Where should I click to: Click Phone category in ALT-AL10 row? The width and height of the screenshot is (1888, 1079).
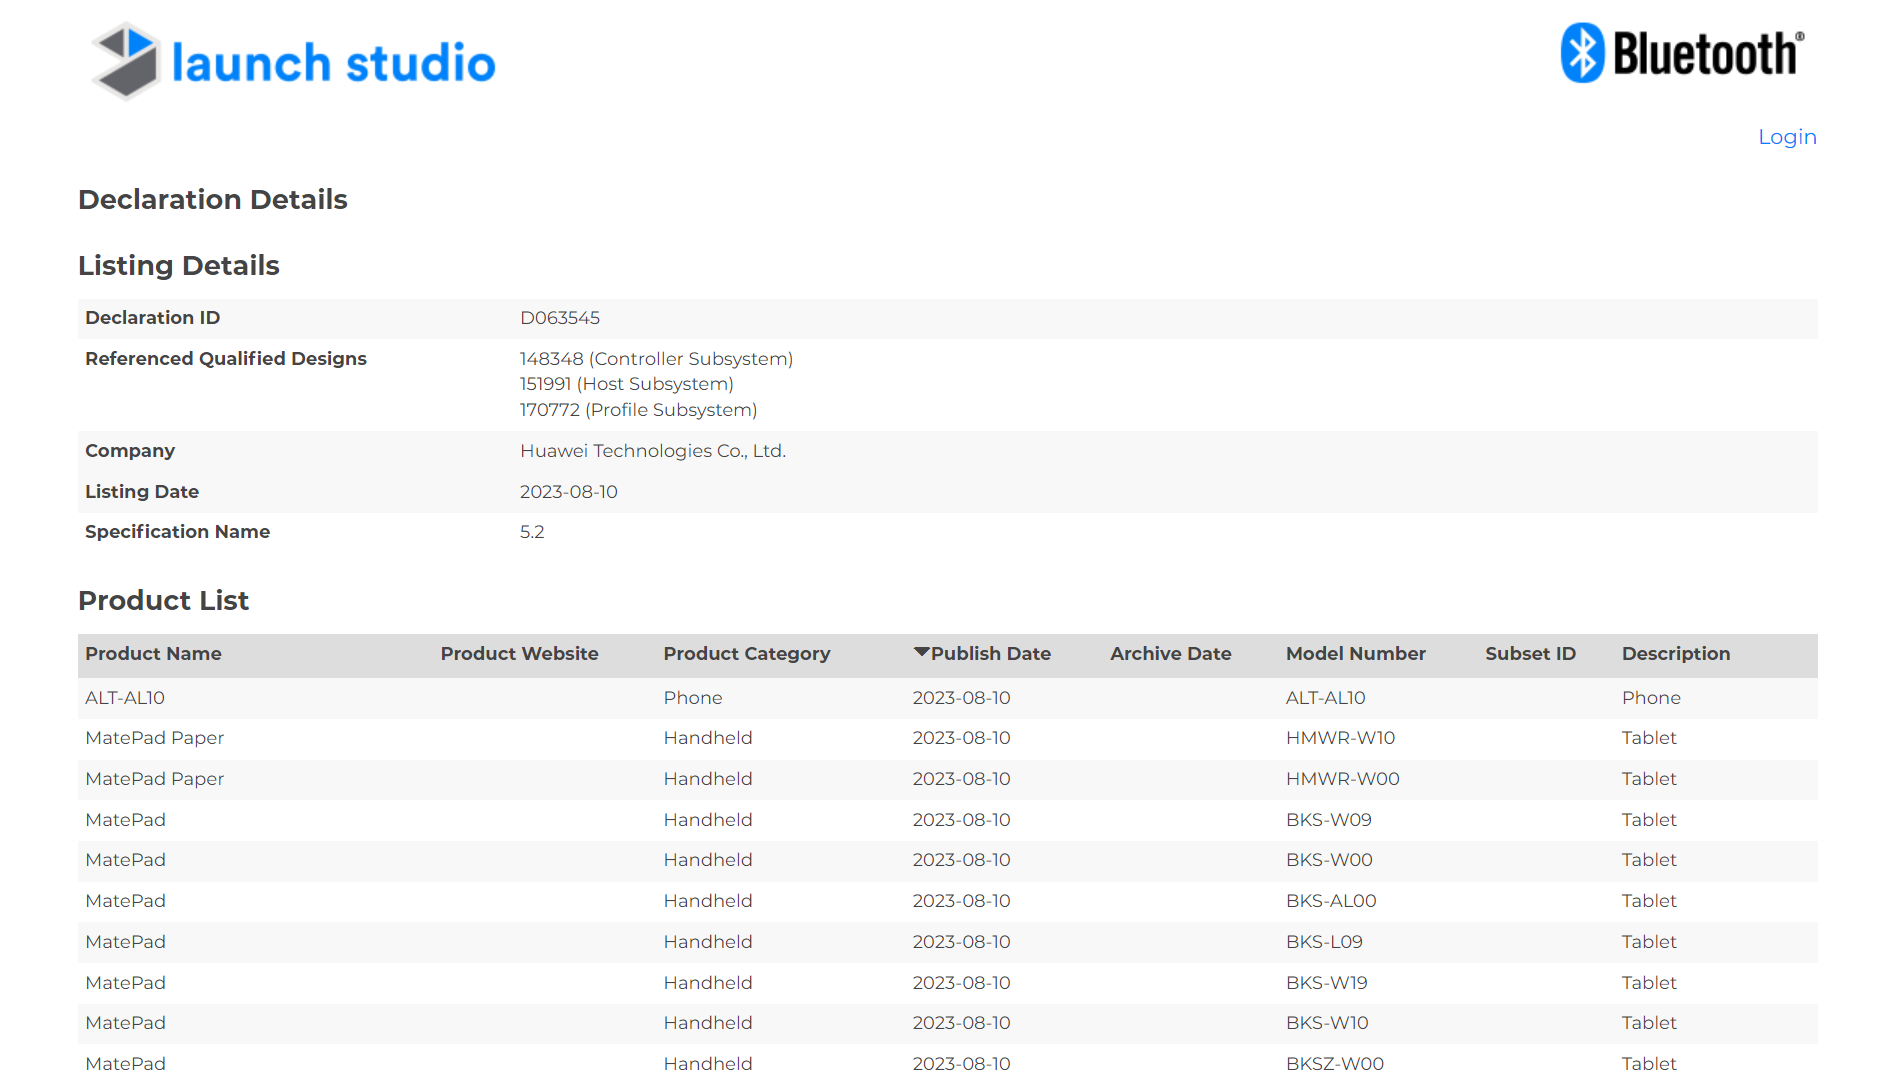point(692,698)
